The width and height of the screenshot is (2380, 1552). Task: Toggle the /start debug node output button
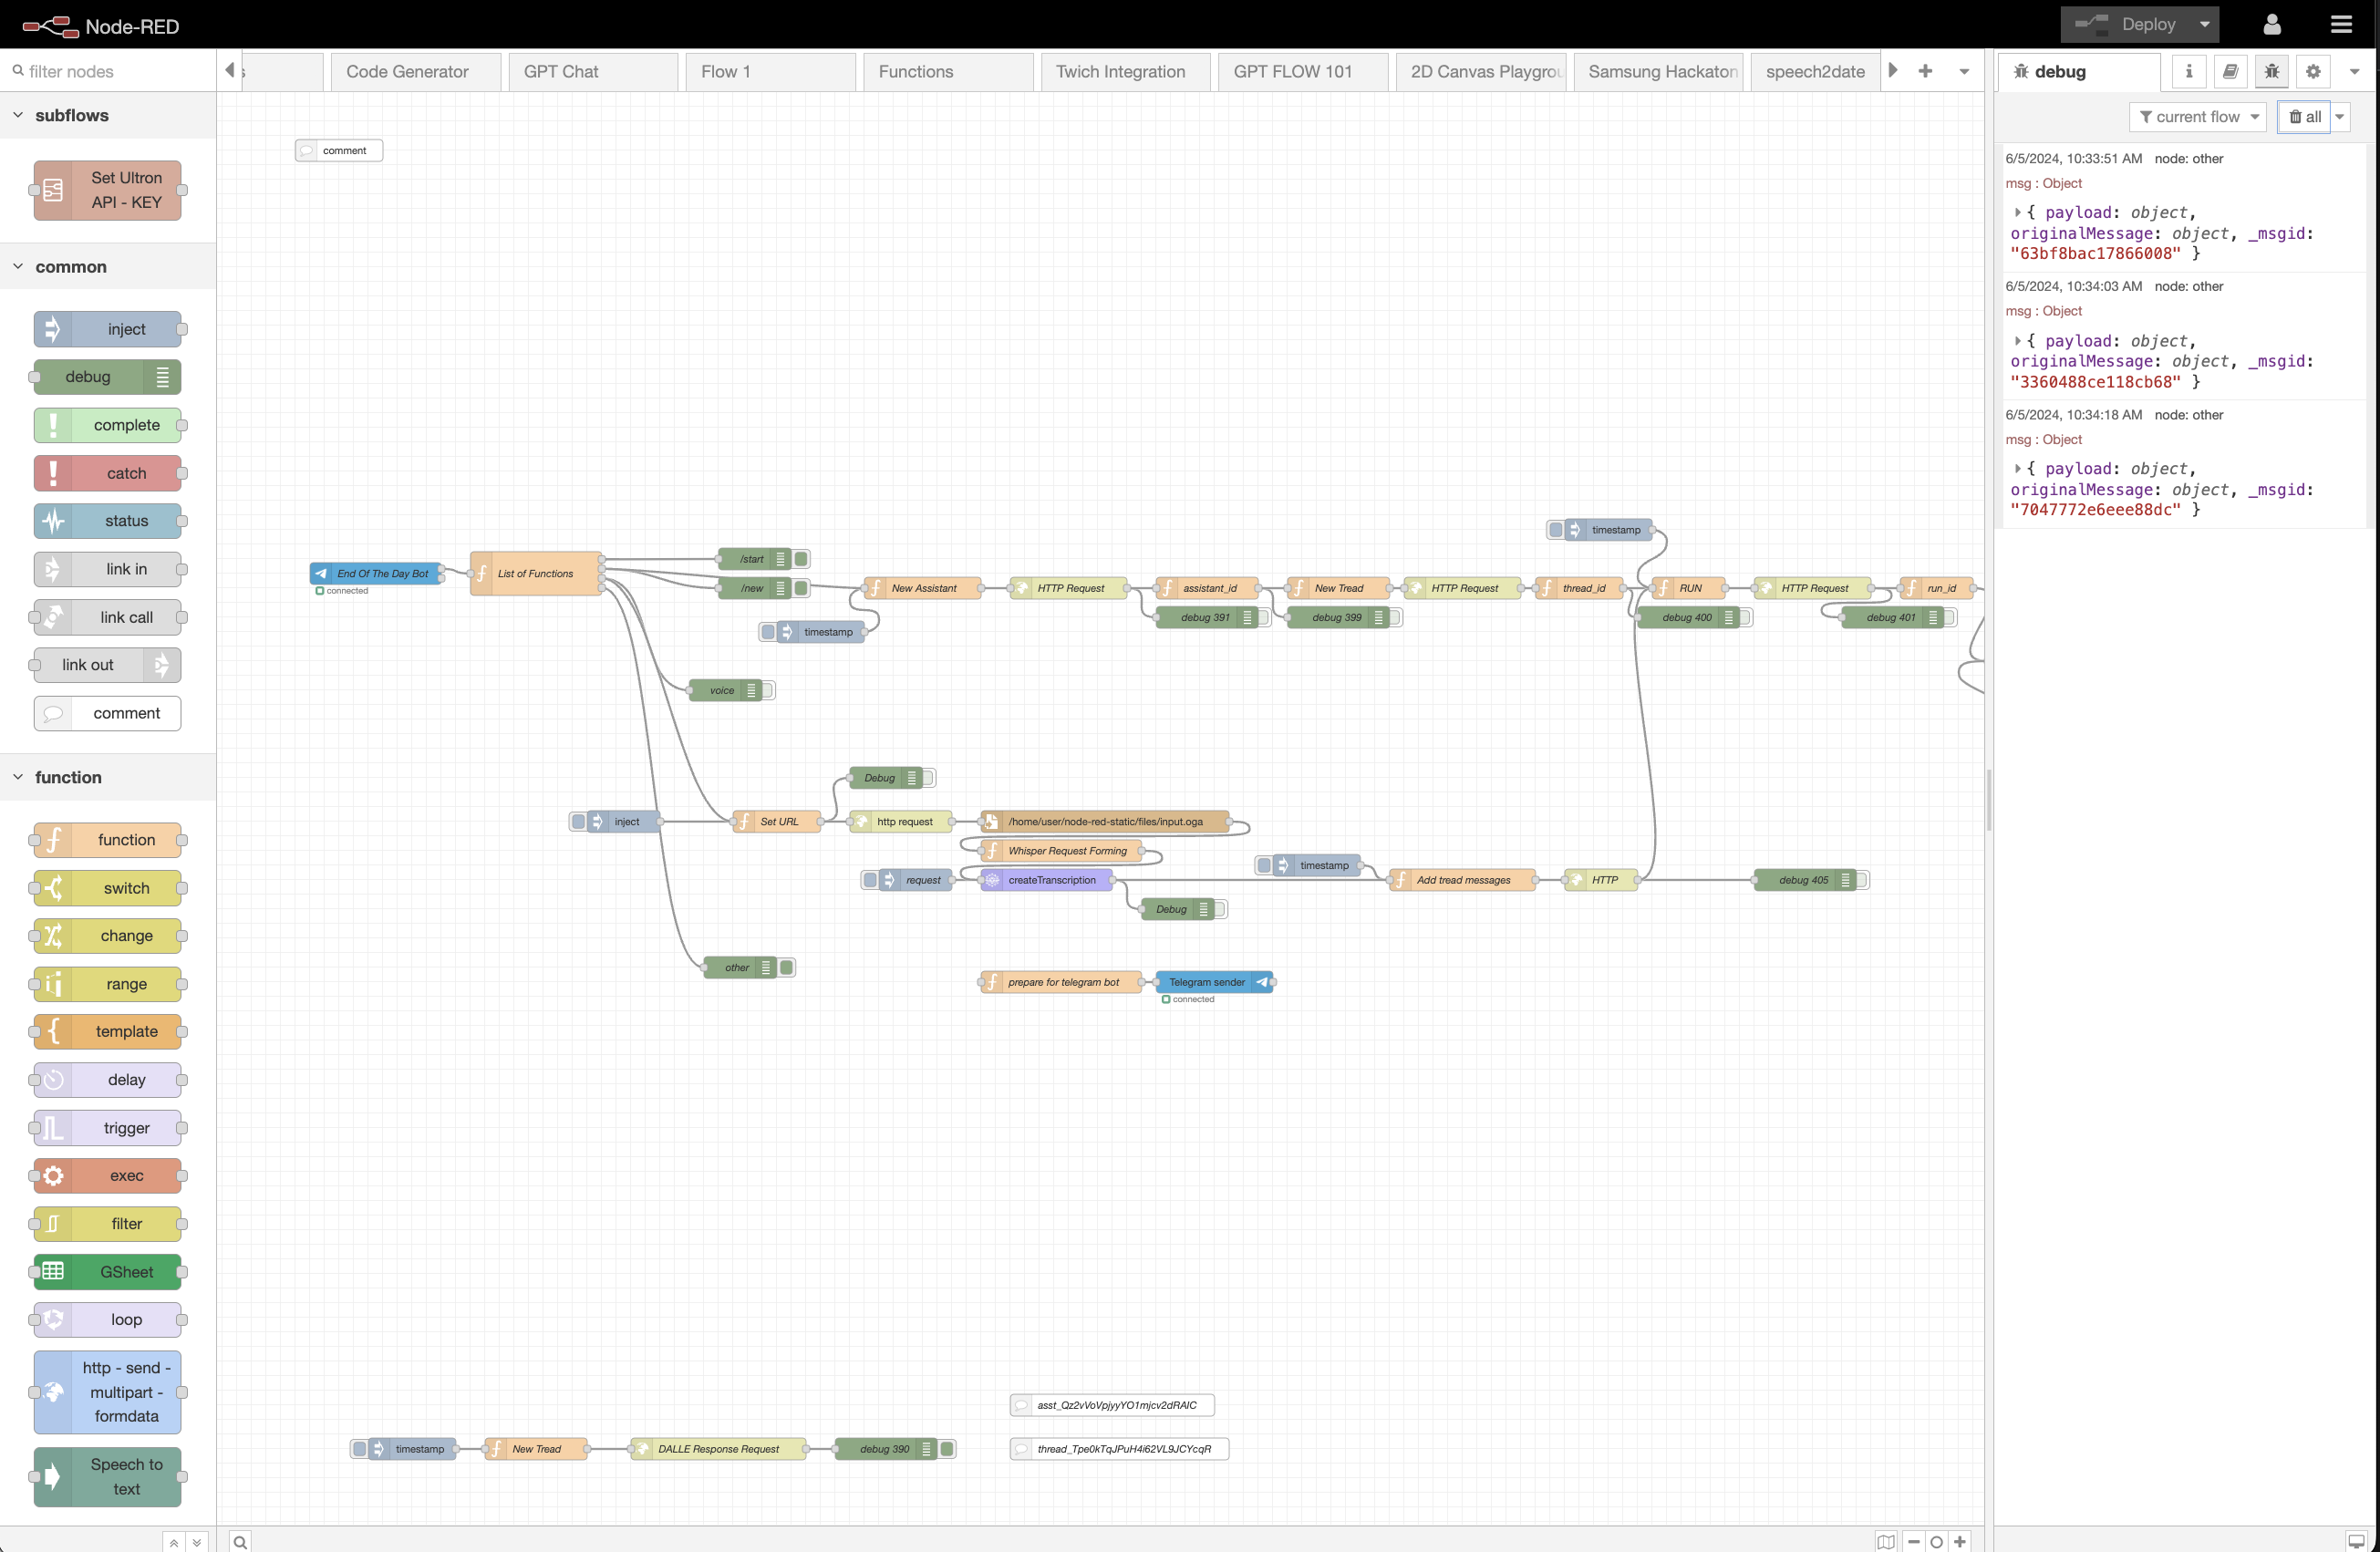801,559
